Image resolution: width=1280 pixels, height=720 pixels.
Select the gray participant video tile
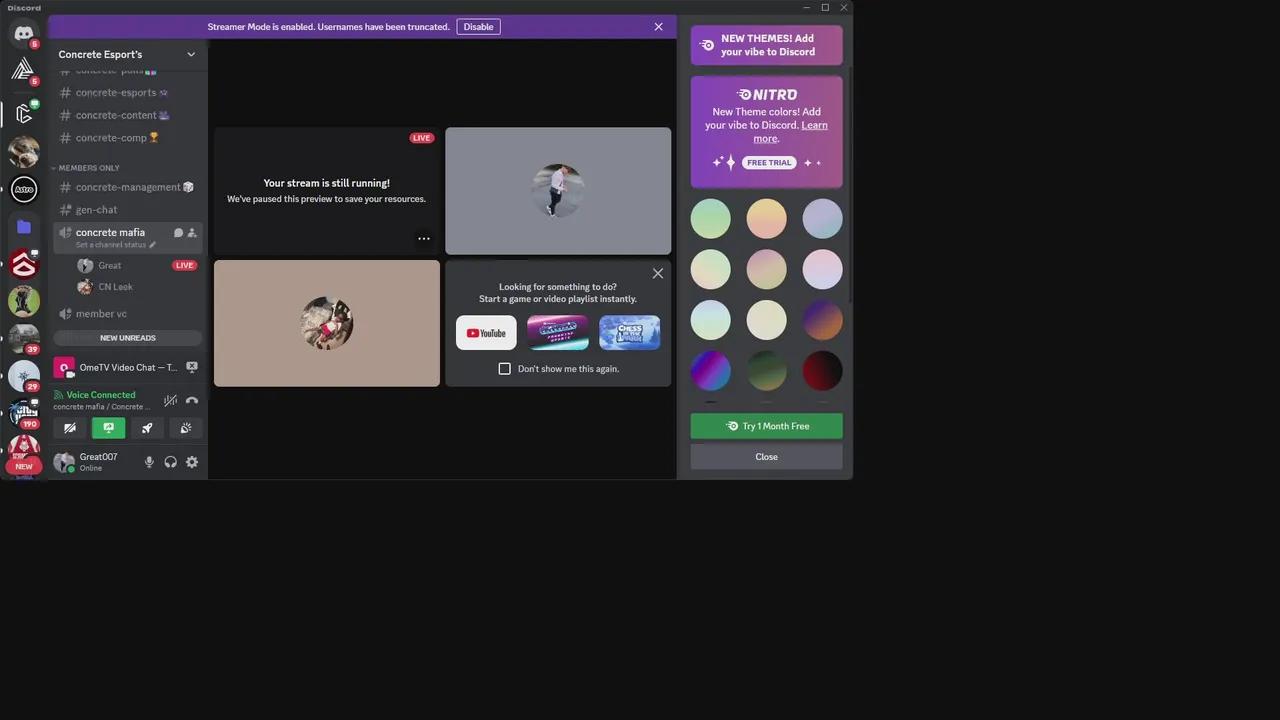(558, 191)
